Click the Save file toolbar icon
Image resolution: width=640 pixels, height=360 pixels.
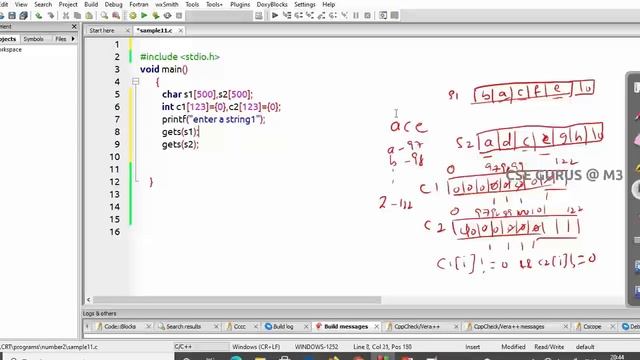click(12, 16)
